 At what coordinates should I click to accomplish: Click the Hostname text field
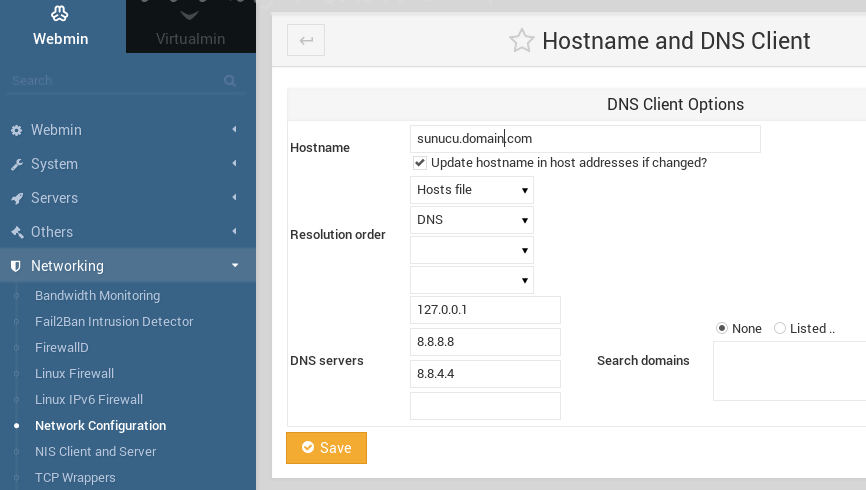585,139
